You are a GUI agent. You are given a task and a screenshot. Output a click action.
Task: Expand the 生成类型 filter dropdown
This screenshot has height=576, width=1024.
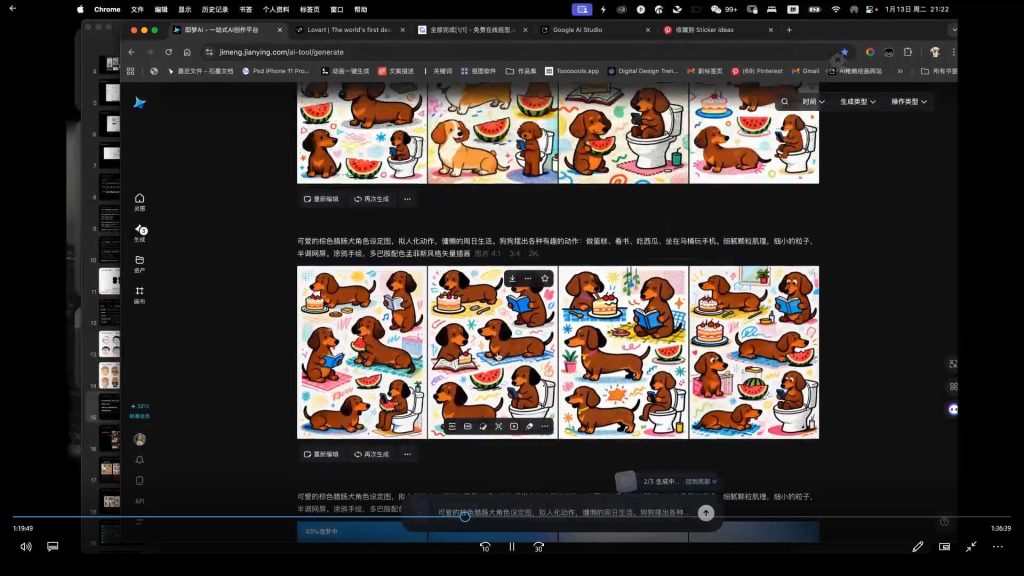point(857,102)
